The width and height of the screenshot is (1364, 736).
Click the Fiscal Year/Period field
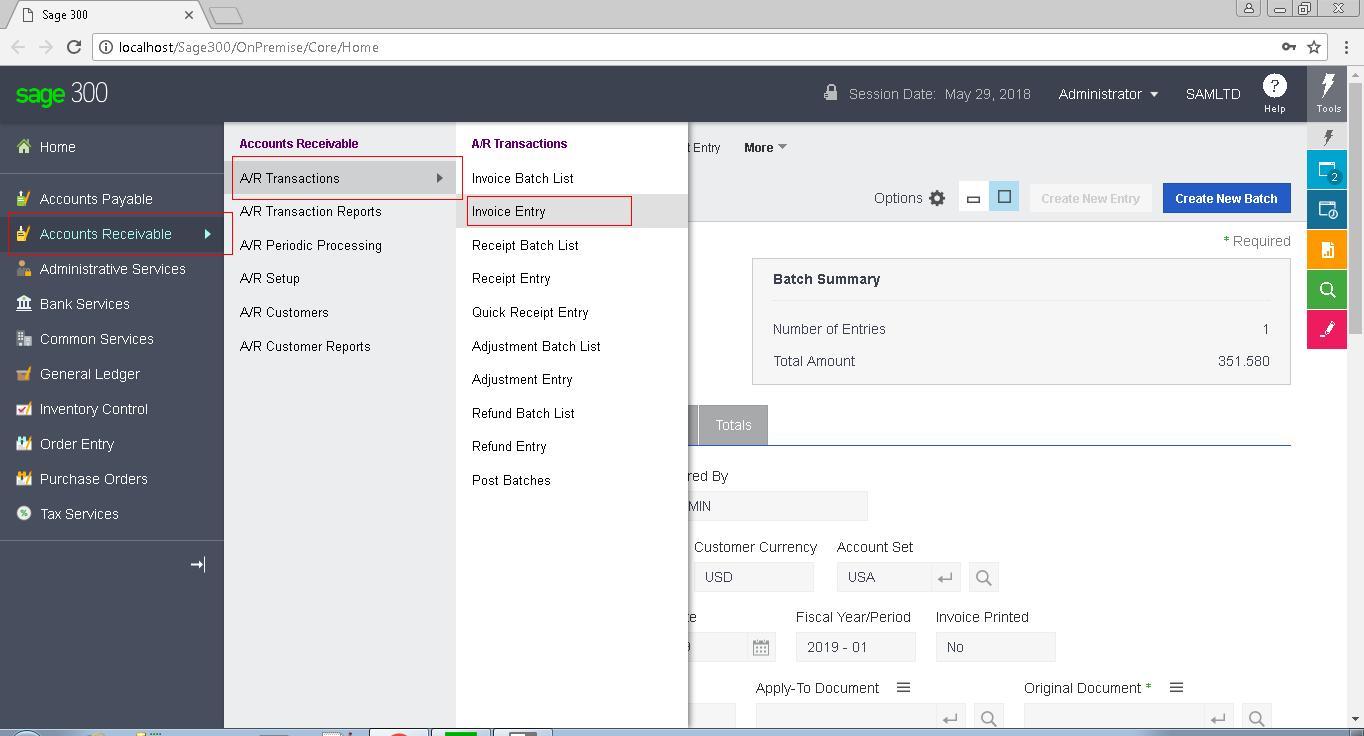point(855,647)
